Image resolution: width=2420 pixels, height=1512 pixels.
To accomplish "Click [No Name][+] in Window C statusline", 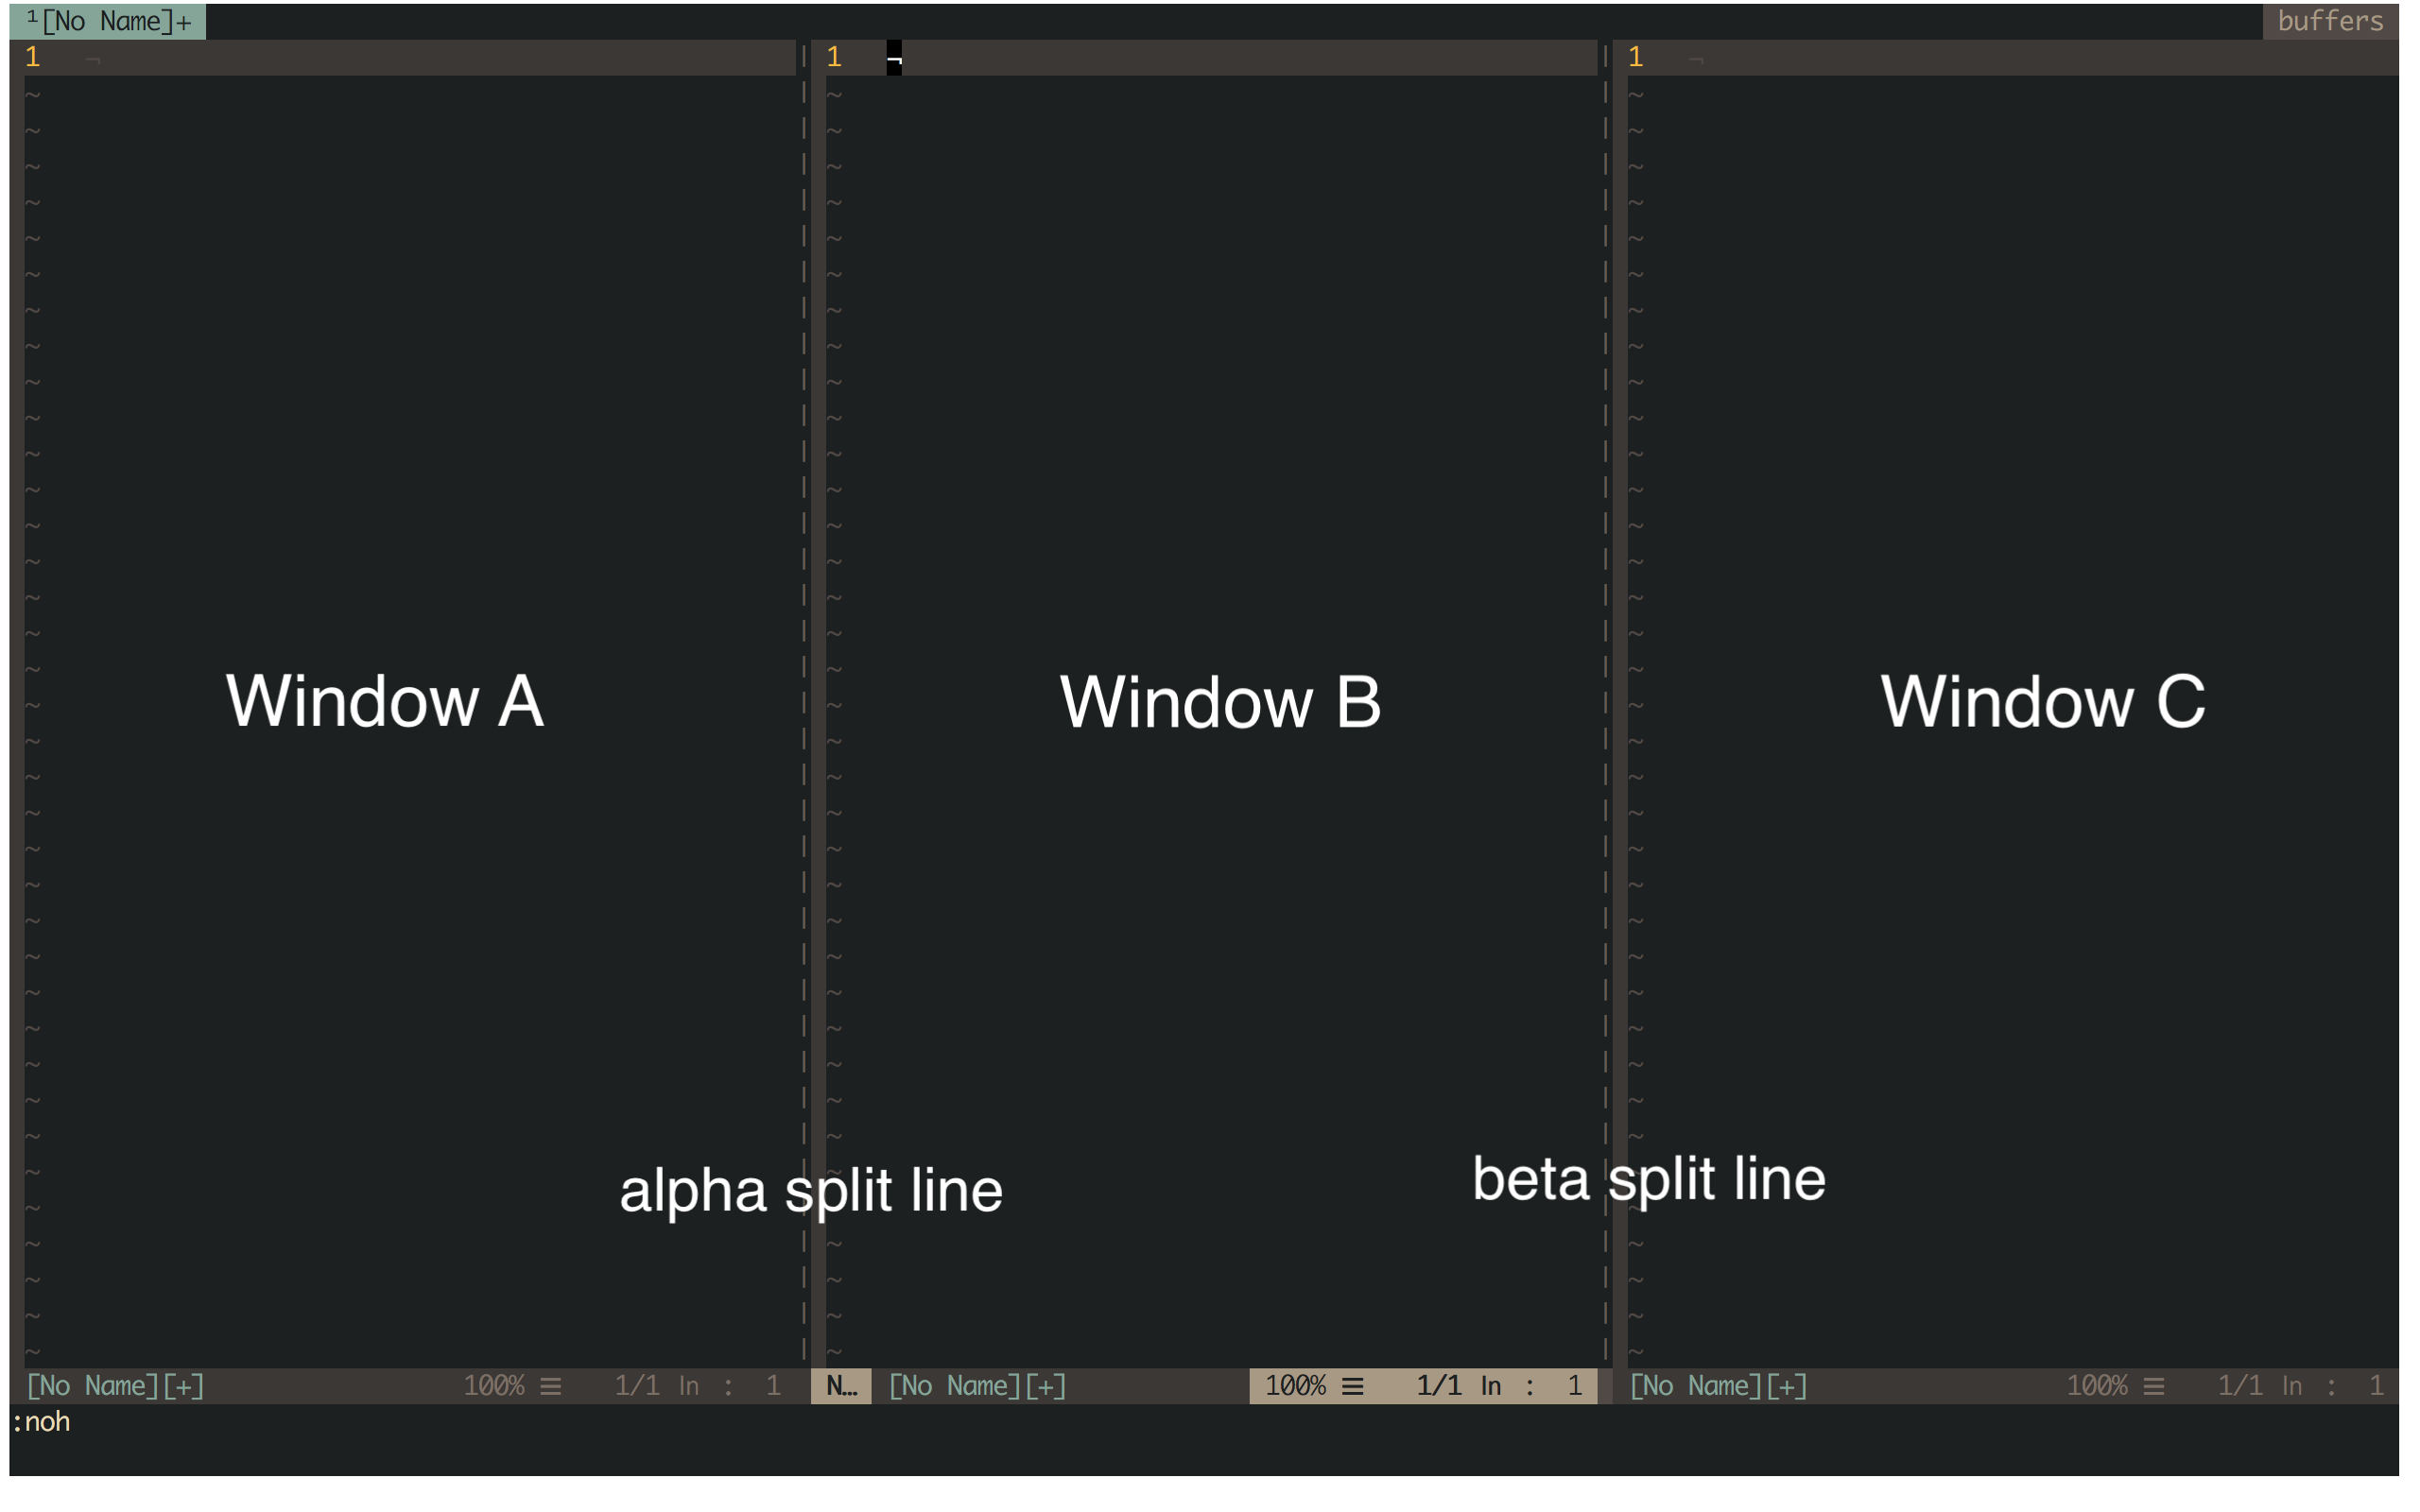I will coord(1718,1386).
